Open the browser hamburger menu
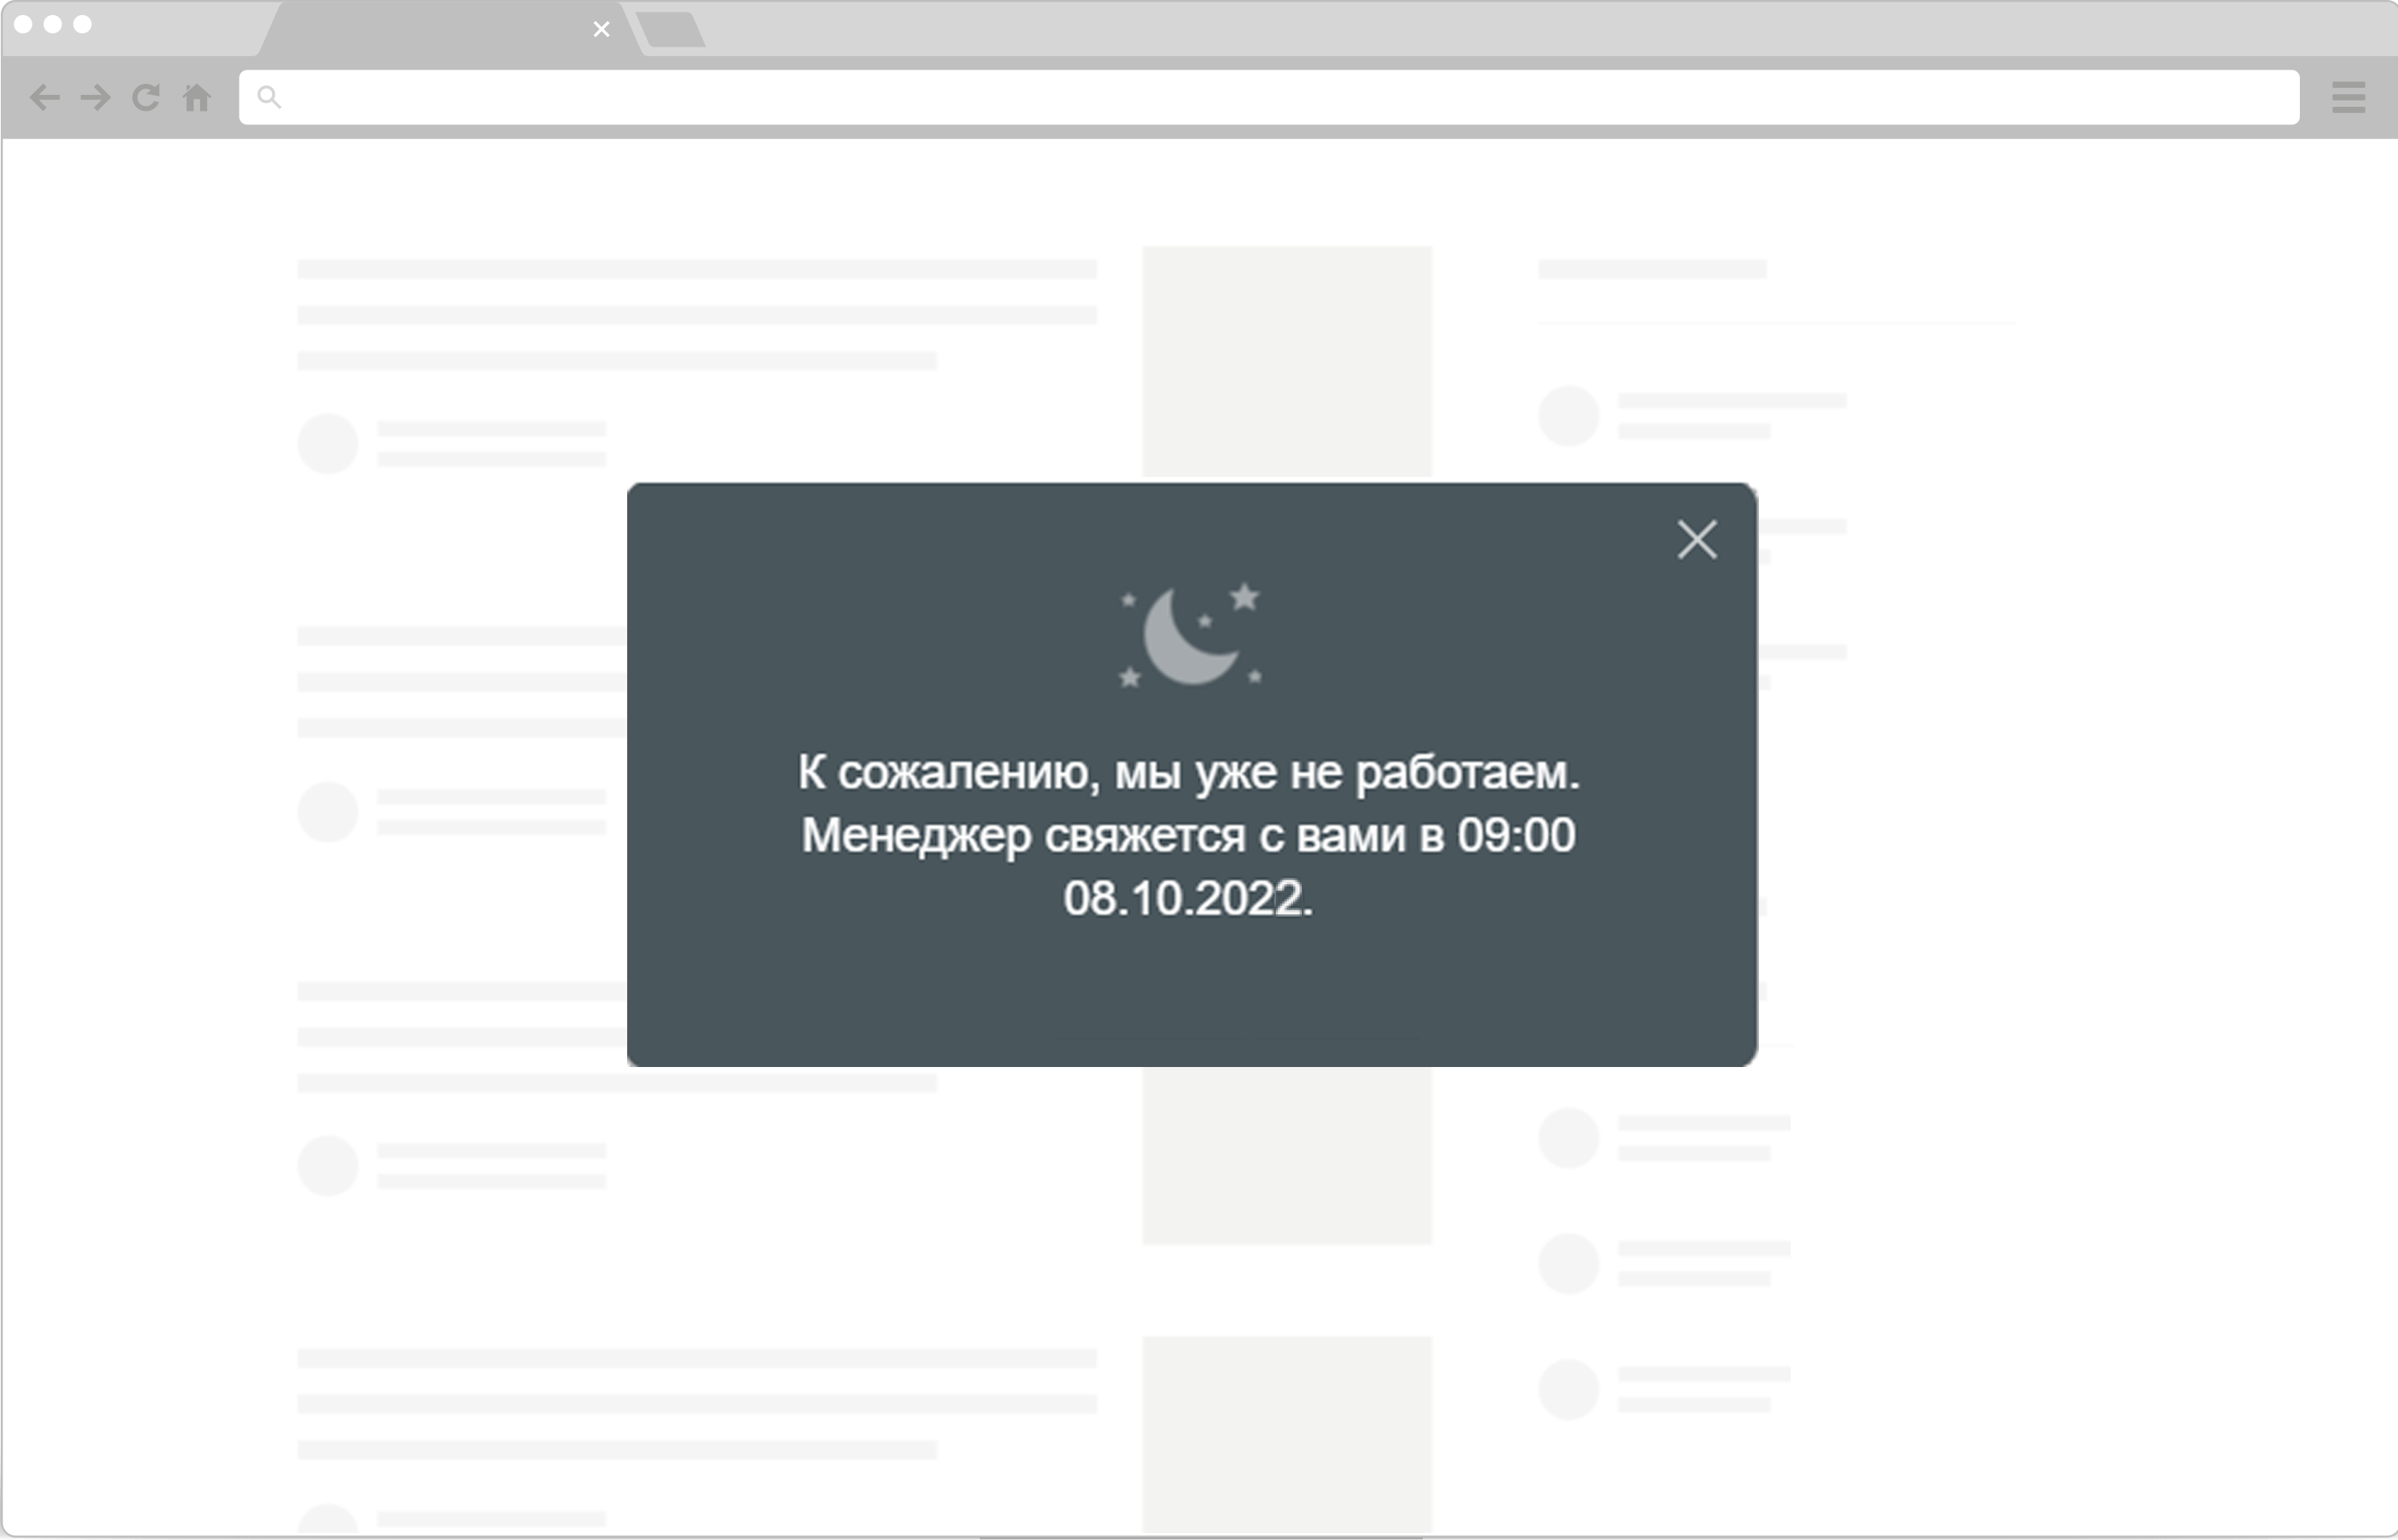 click(2347, 97)
